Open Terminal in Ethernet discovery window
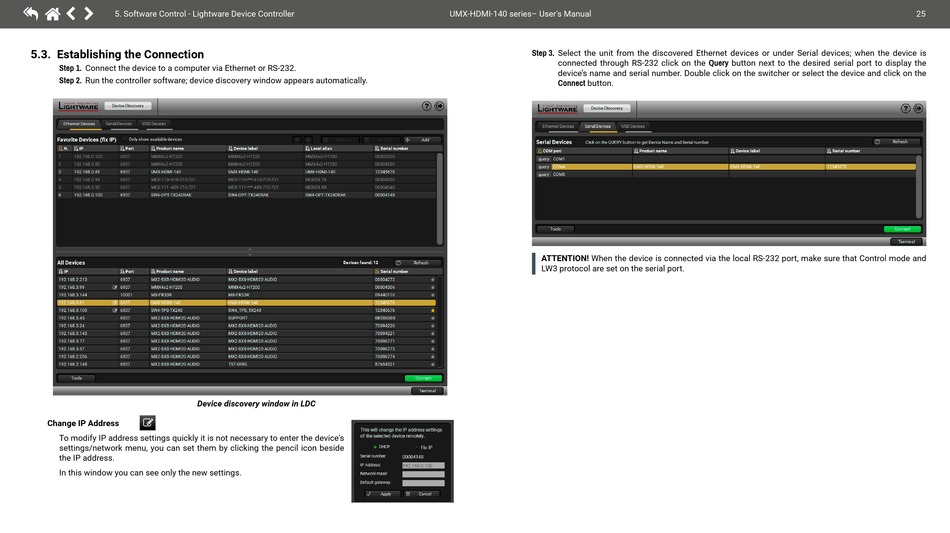Image resolution: width=950 pixels, height=533 pixels. (427, 391)
